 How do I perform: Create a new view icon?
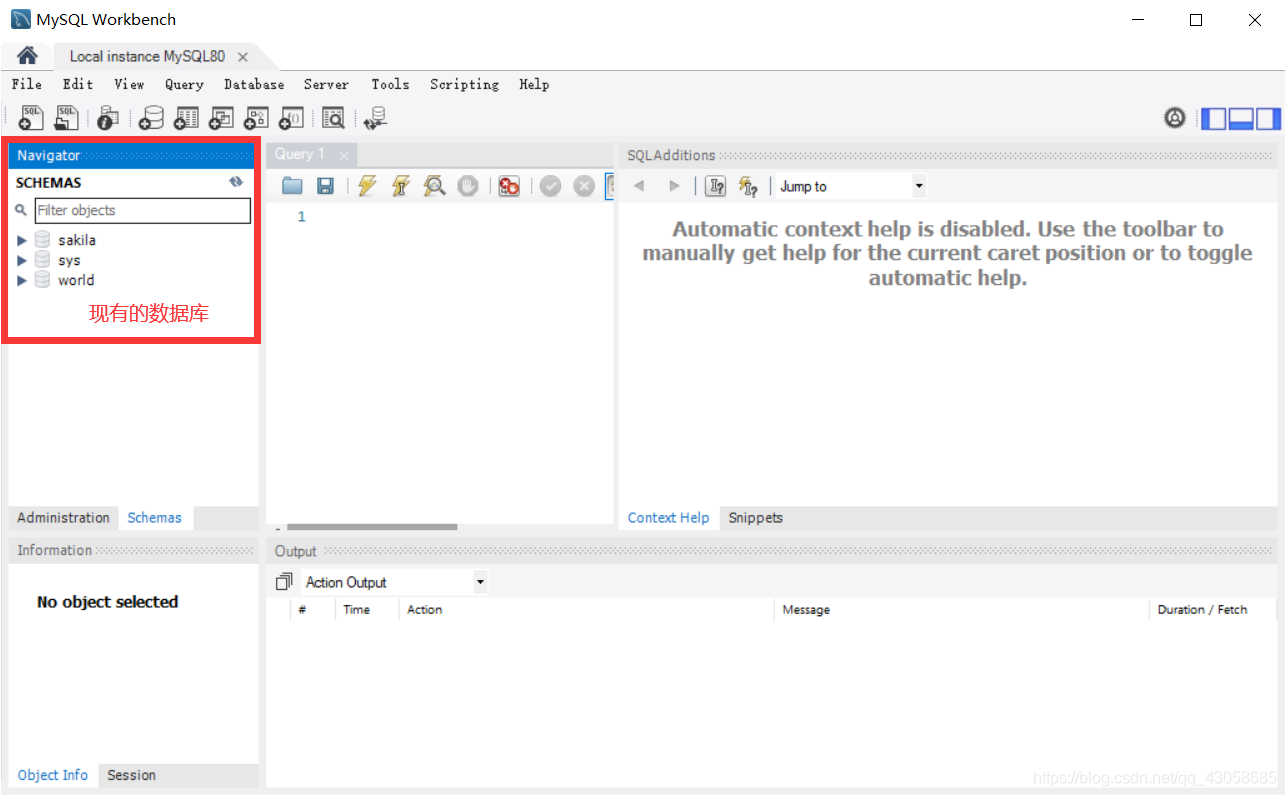[221, 118]
